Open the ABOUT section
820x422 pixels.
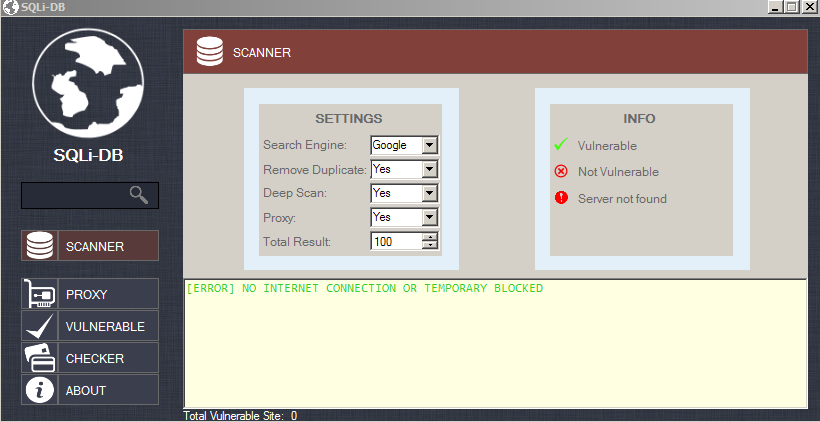[x=90, y=390]
